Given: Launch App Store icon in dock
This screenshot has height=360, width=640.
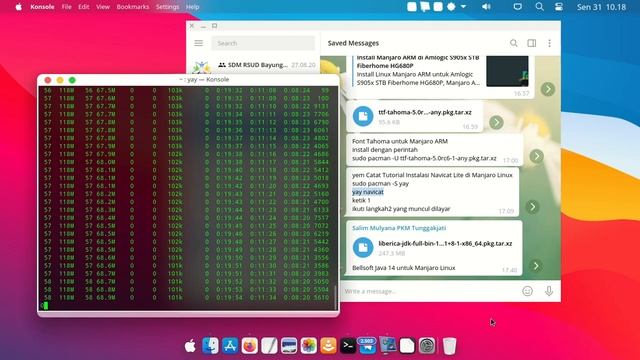Looking at the screenshot, I should point(230,346).
